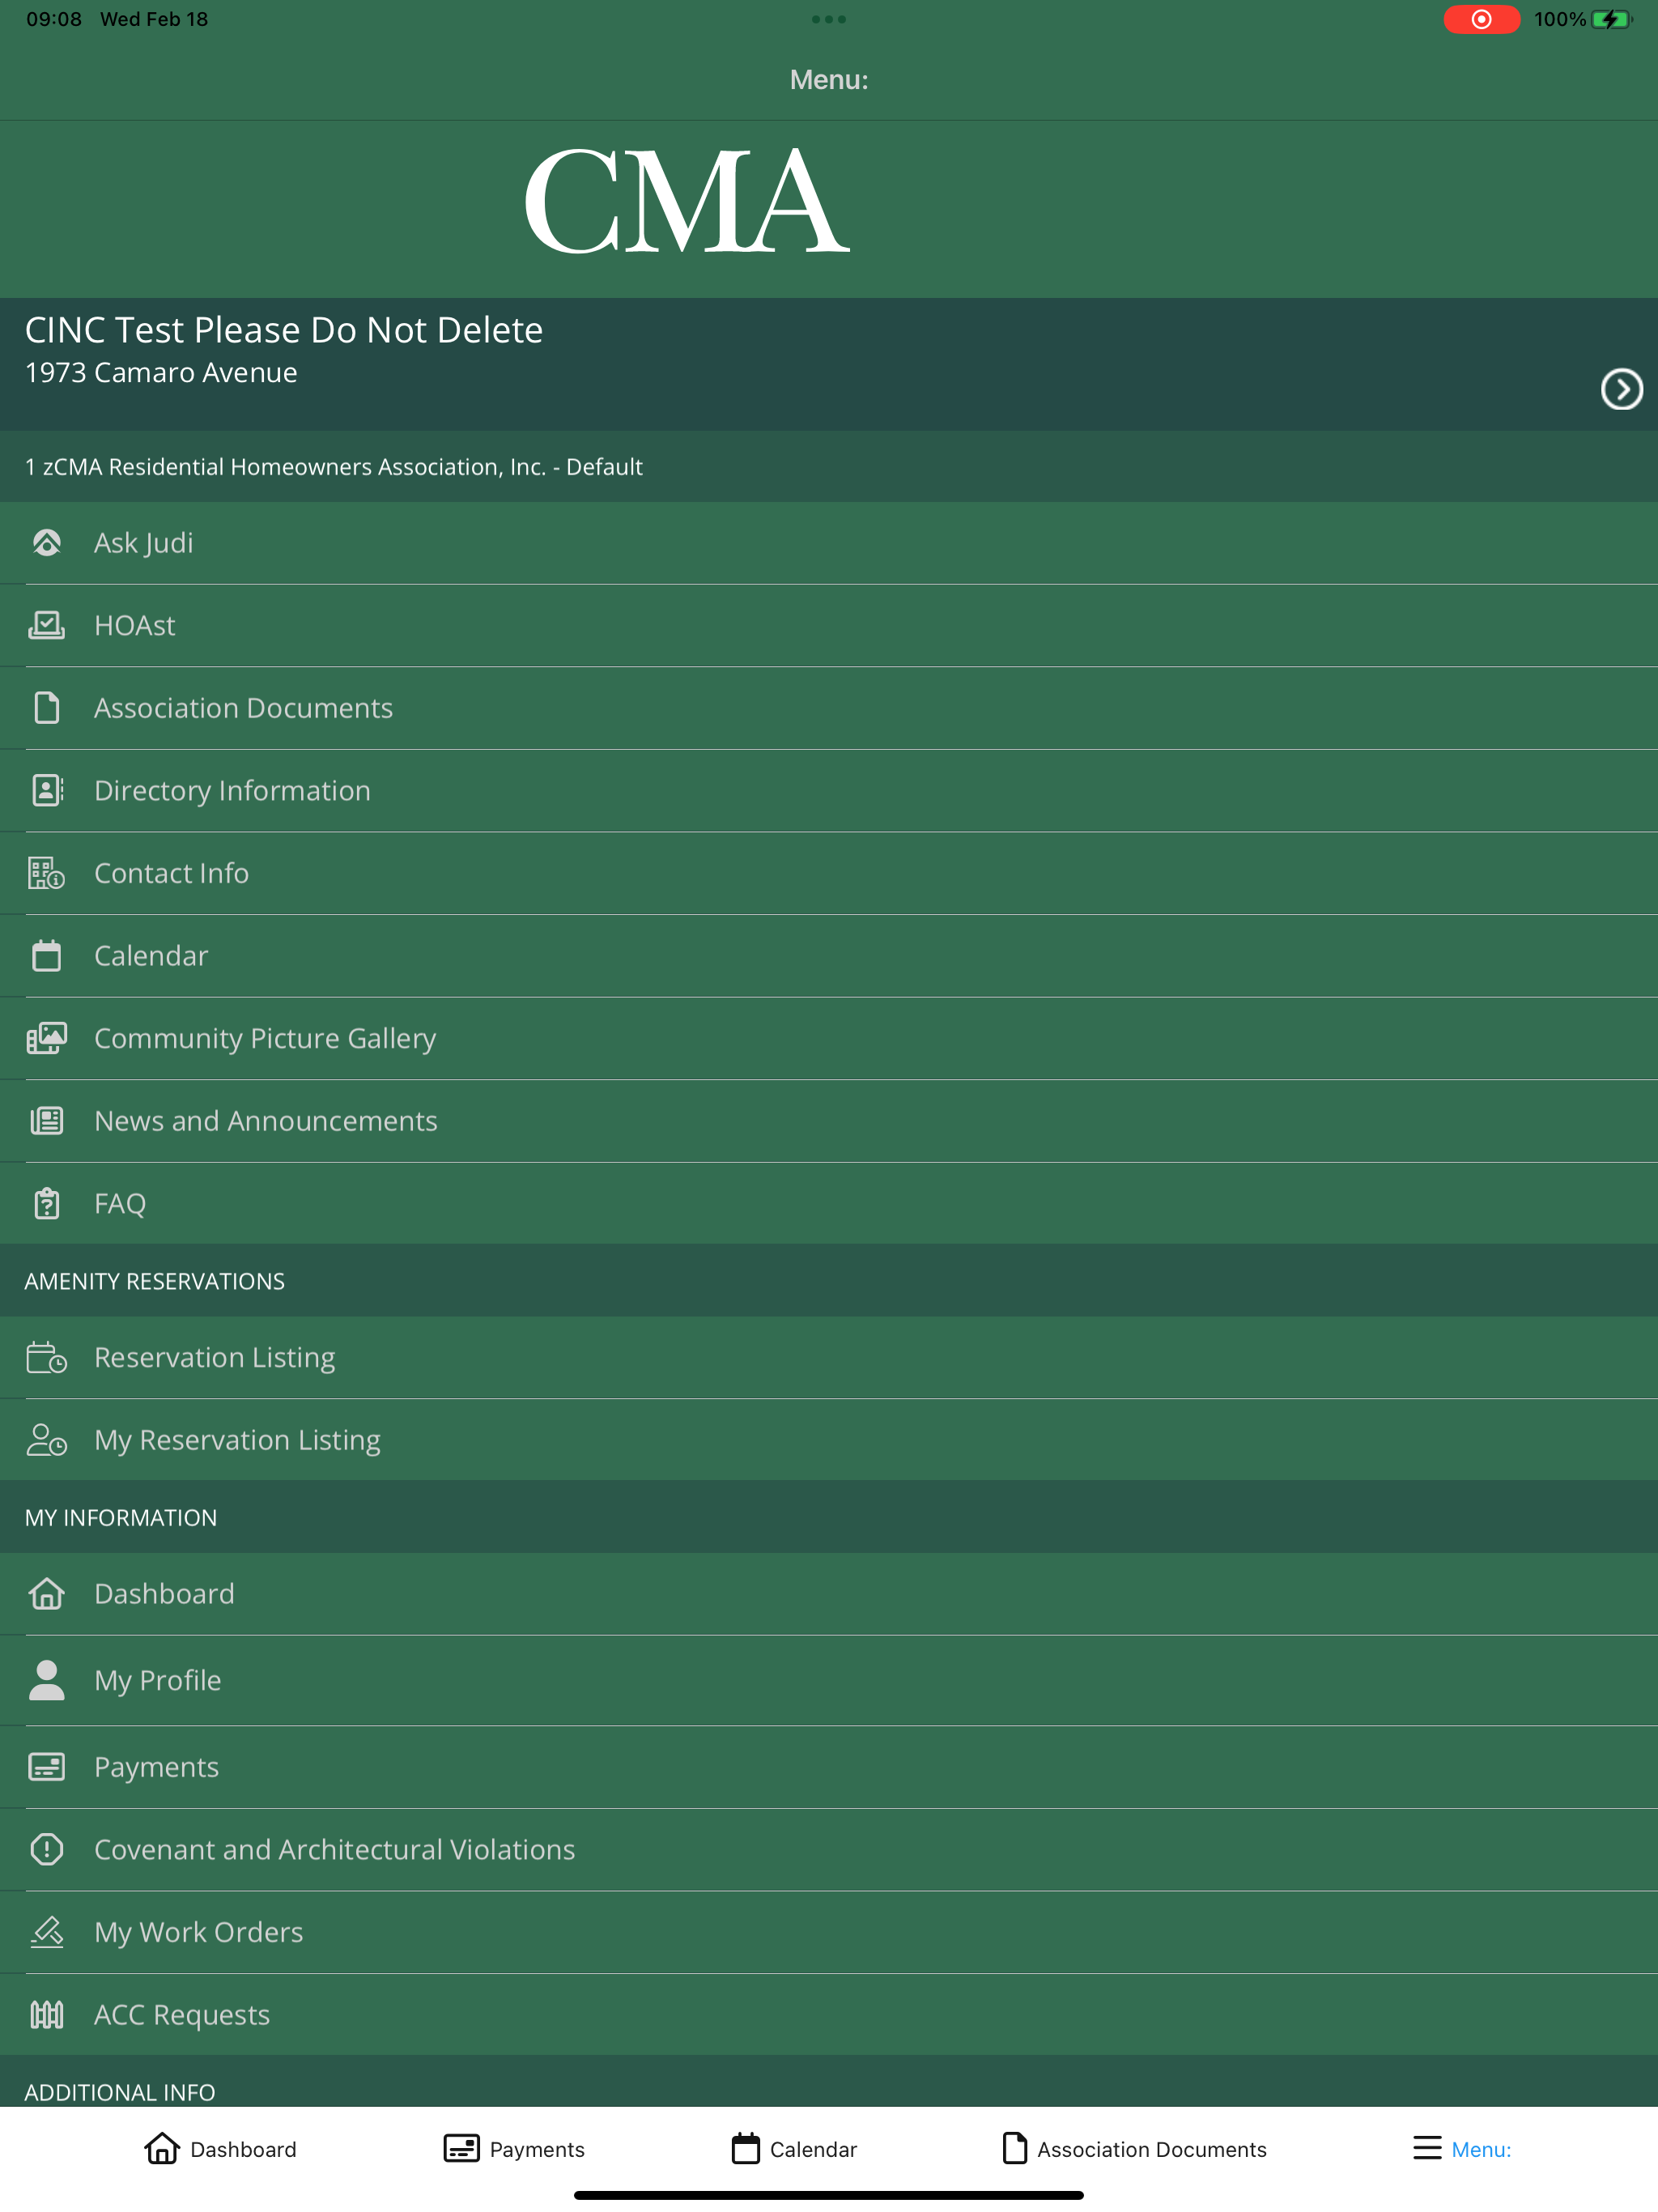
Task: Expand property details with arrow circle
Action: point(1621,389)
